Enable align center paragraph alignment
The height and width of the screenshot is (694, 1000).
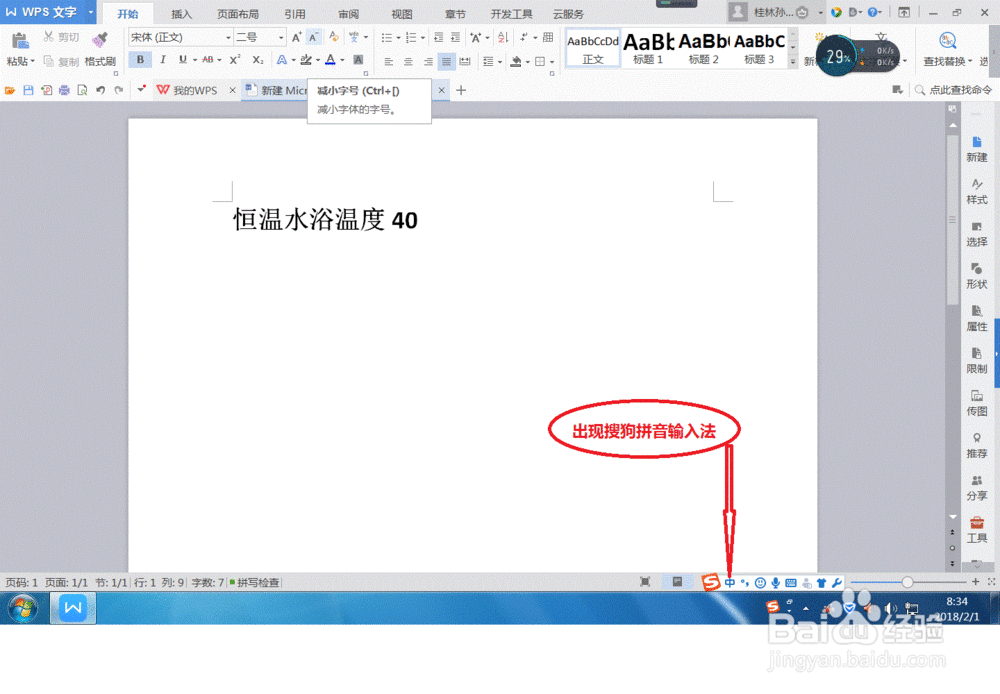coord(408,62)
